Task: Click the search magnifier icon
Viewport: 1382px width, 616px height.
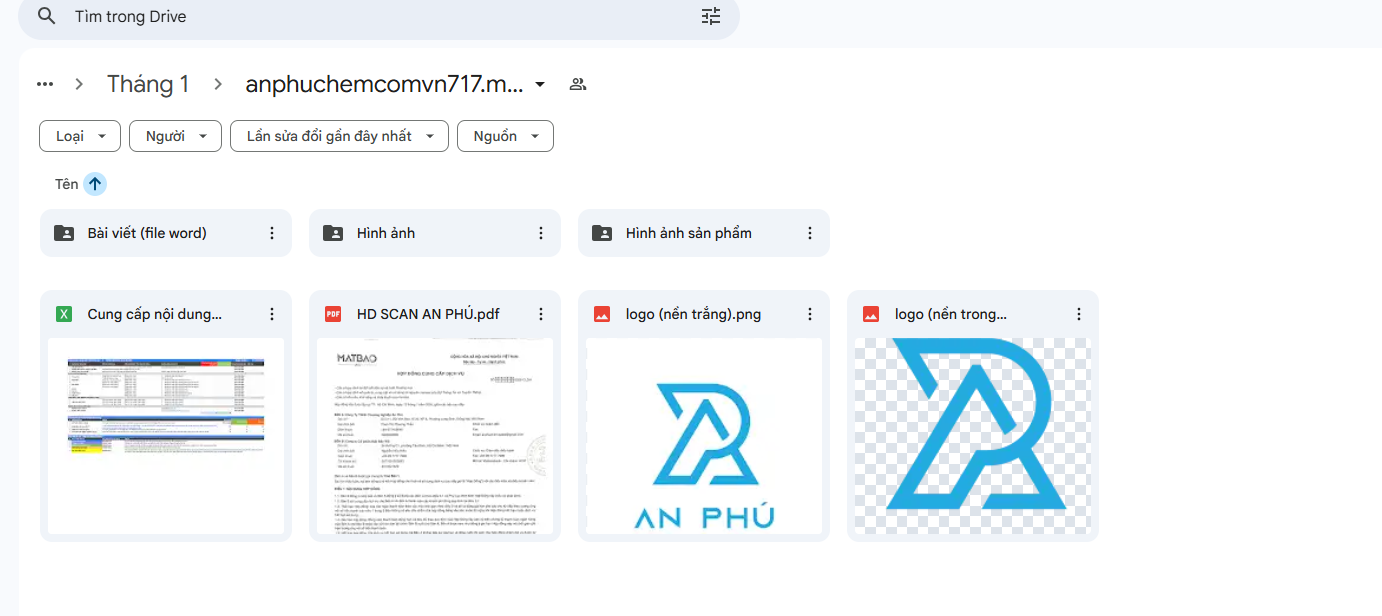Action: point(46,16)
